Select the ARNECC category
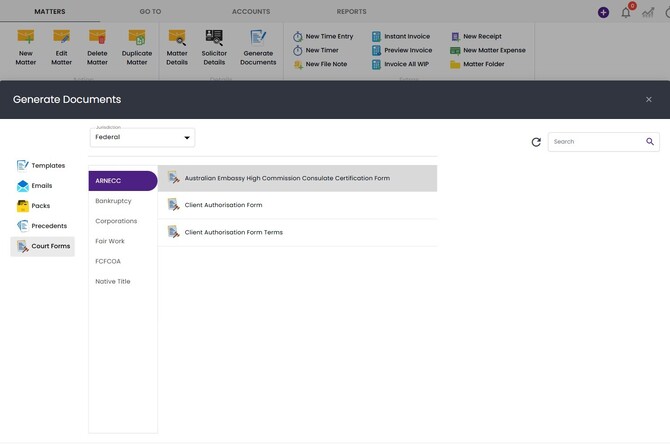The width and height of the screenshot is (670, 445). click(123, 181)
